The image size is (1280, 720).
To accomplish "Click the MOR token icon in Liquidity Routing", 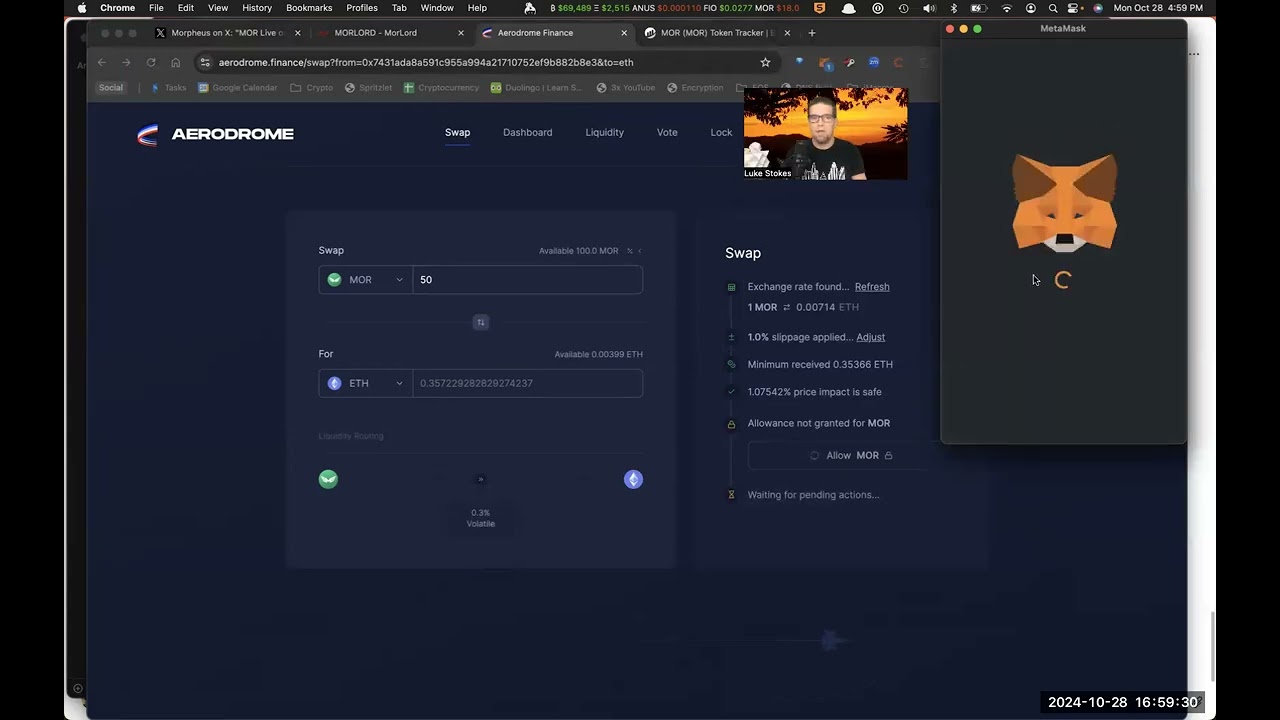I will pyautogui.click(x=328, y=479).
